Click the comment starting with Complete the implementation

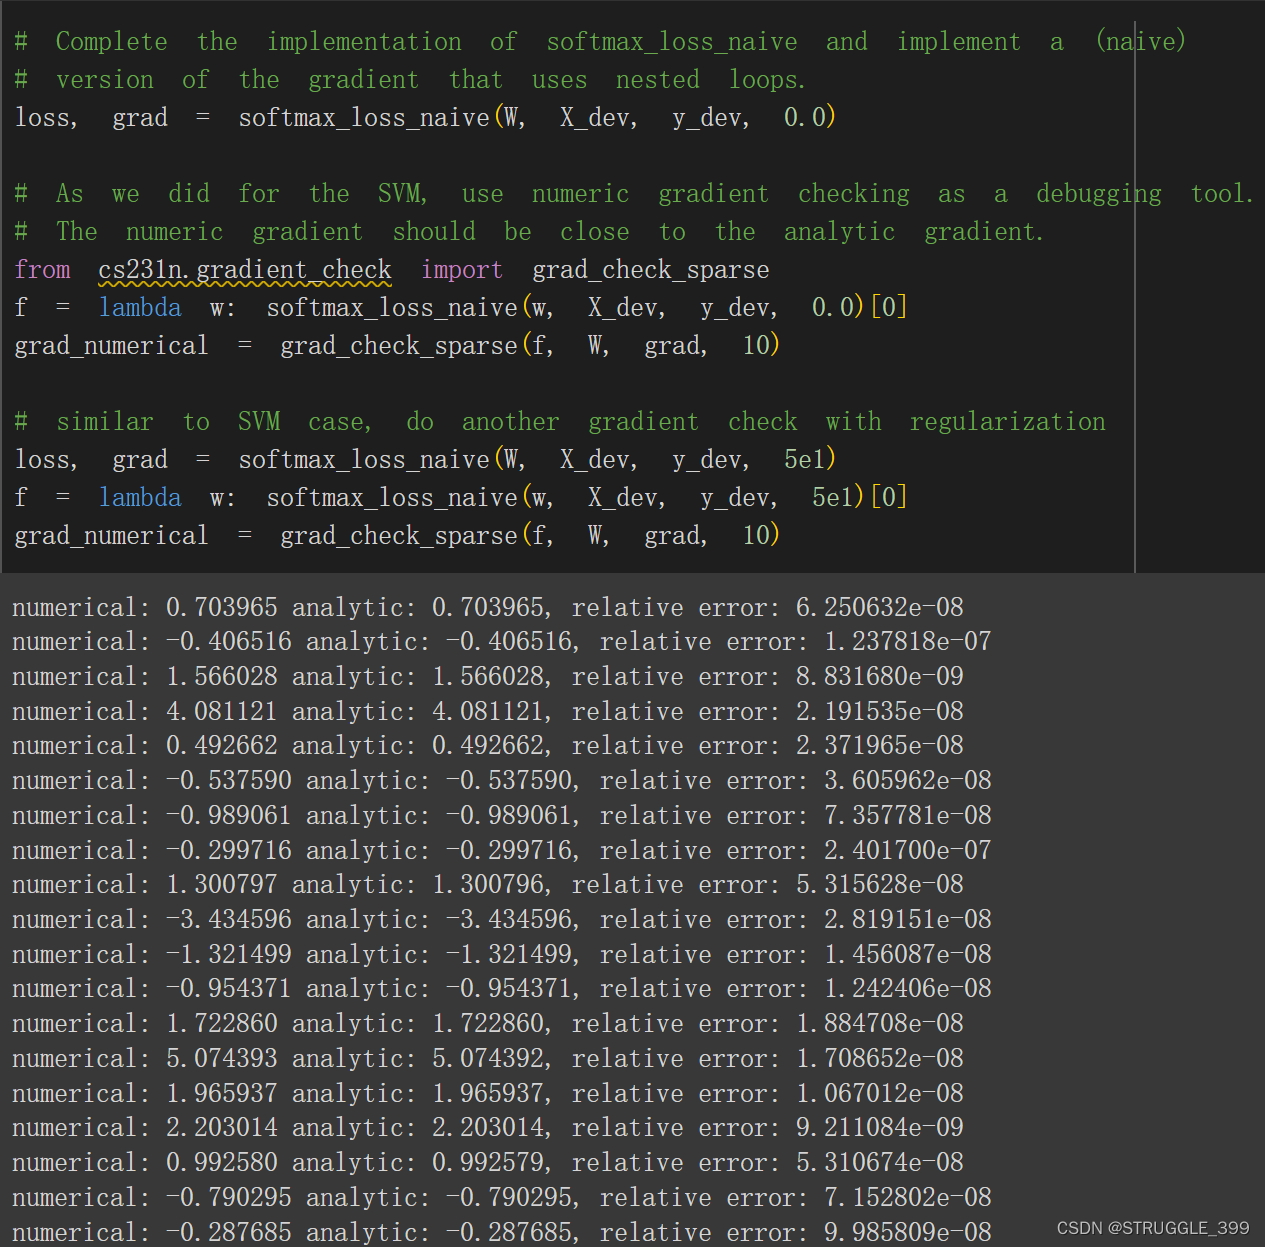[600, 42]
